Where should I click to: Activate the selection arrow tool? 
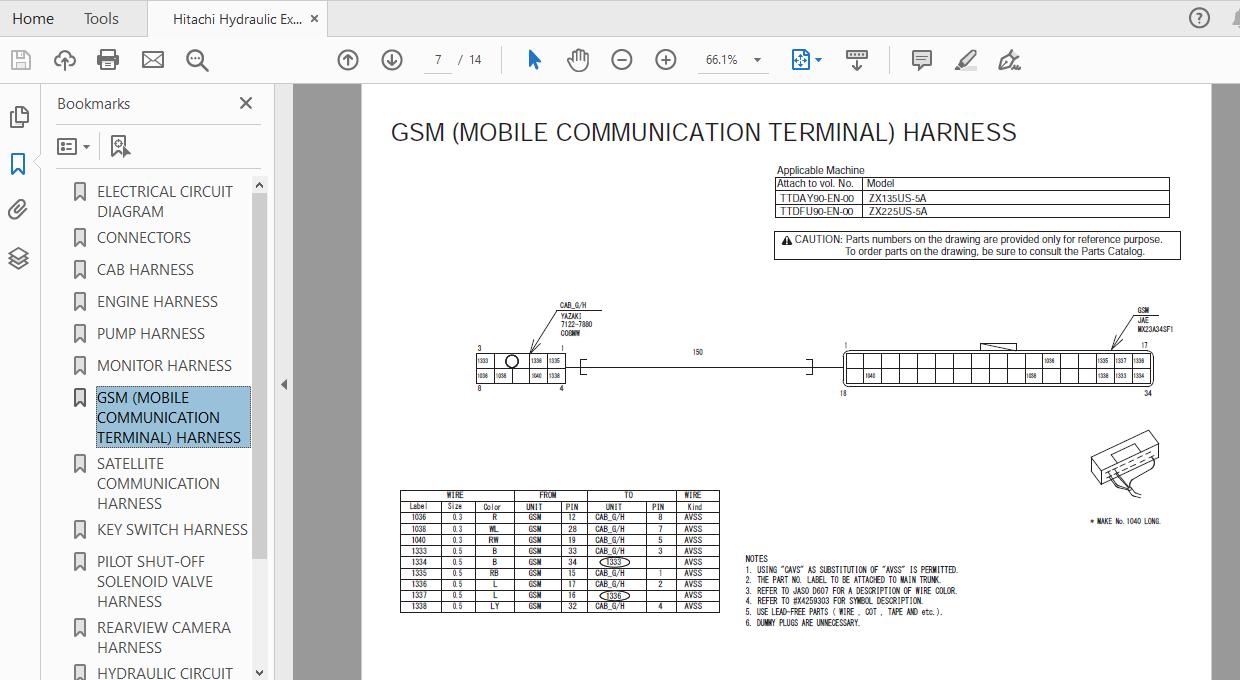click(534, 60)
